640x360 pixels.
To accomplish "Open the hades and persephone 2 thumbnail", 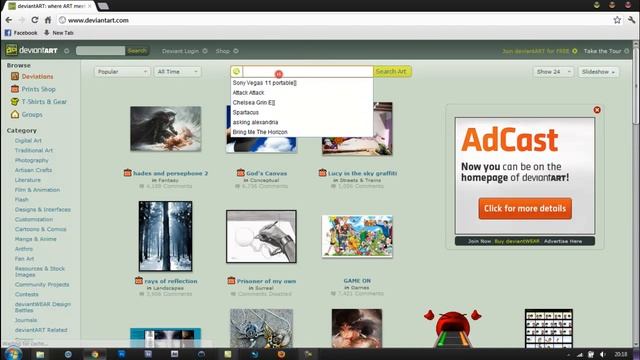I will (165, 129).
